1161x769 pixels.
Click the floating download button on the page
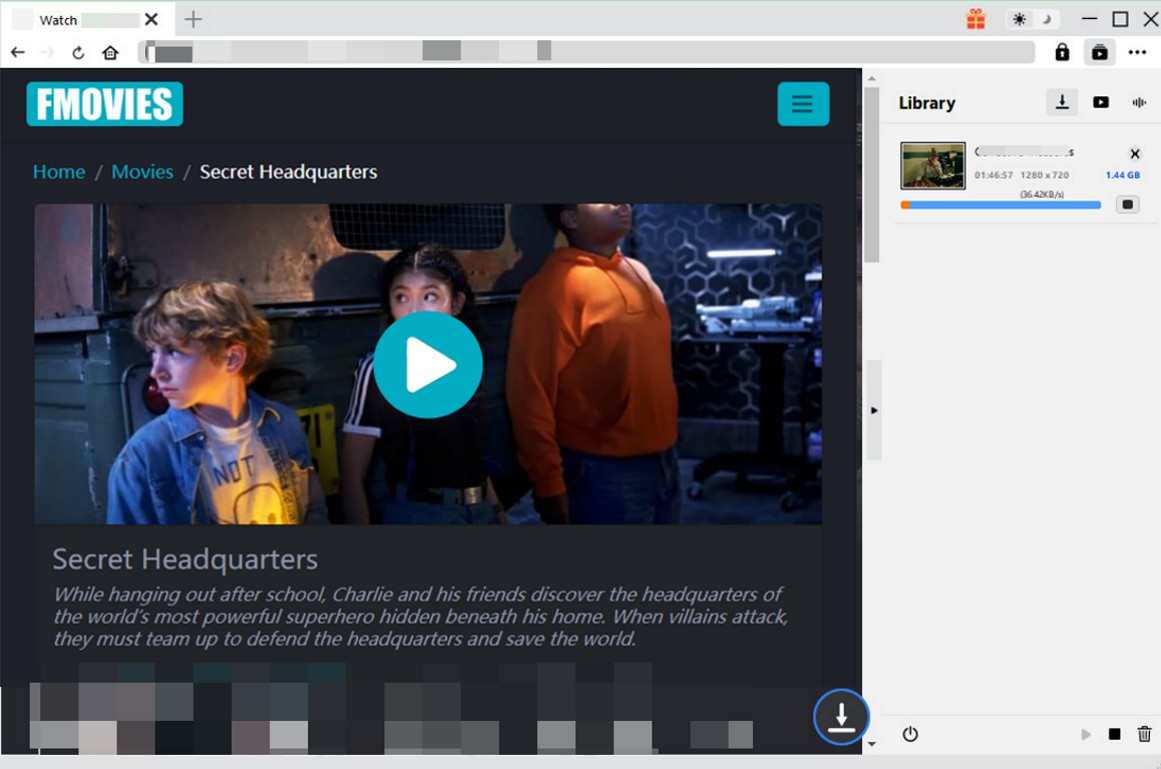click(x=841, y=717)
